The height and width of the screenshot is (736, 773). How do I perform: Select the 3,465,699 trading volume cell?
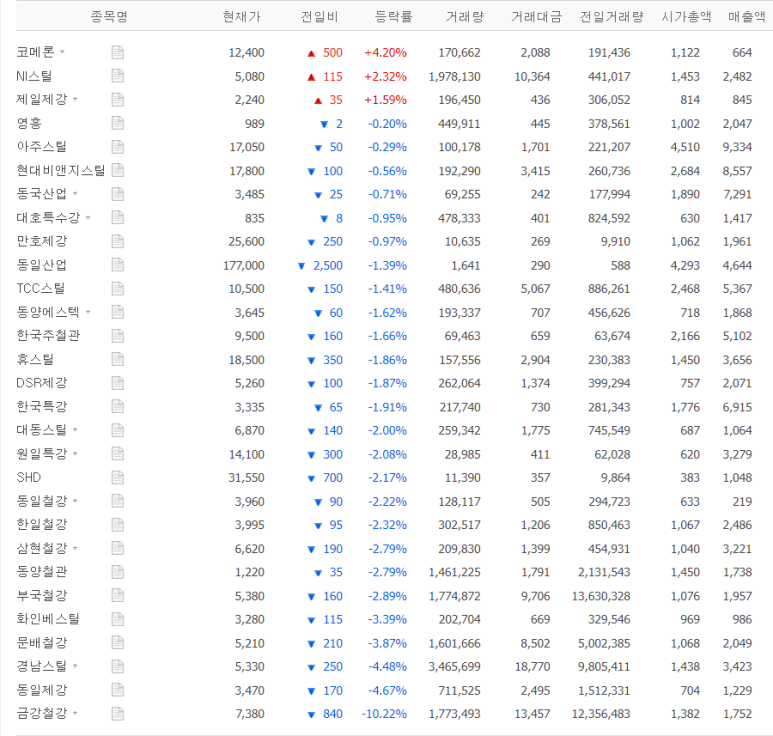[455, 667]
